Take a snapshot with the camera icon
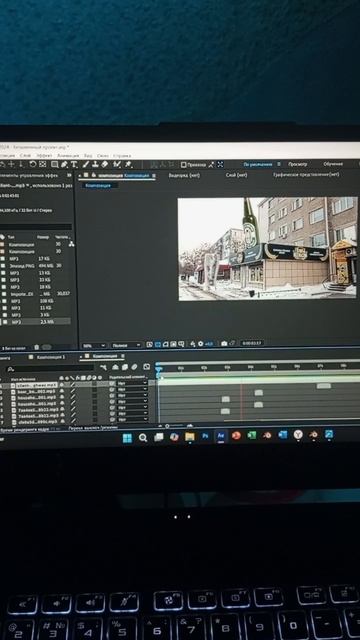This screenshot has height=640, width=360. pos(224,344)
